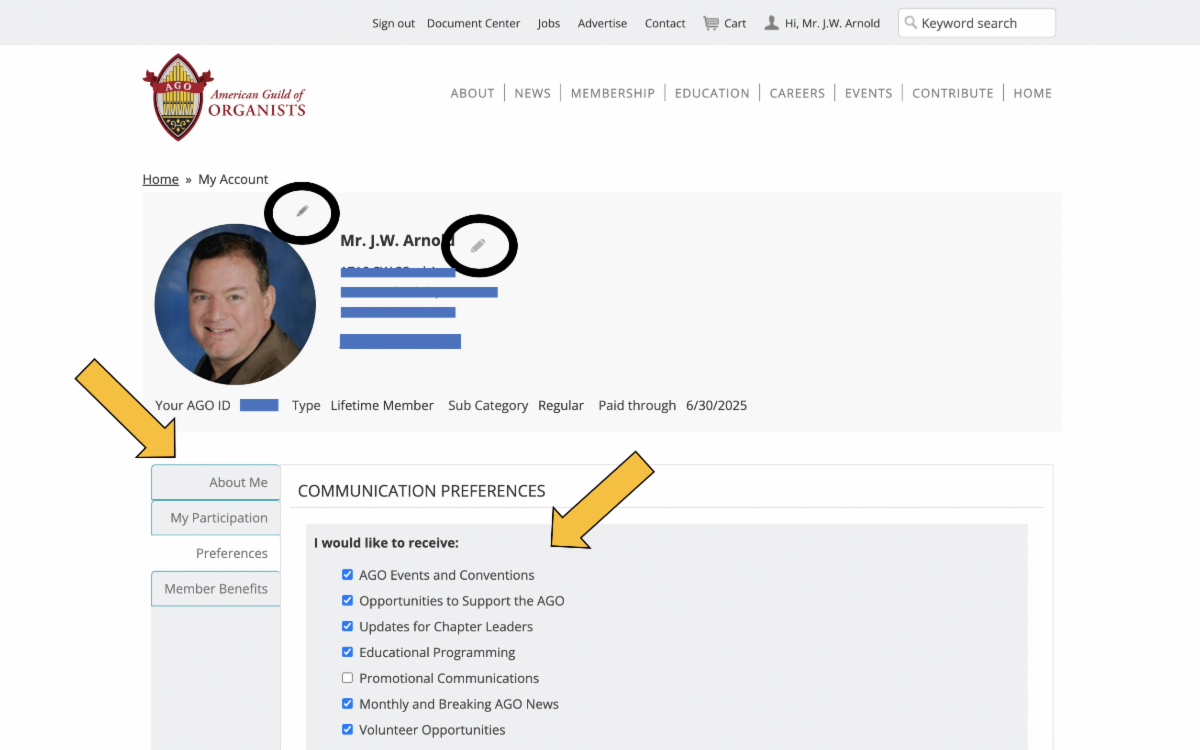The image size is (1200, 750).
Task: Click the Jobs link
Action: coord(549,23)
